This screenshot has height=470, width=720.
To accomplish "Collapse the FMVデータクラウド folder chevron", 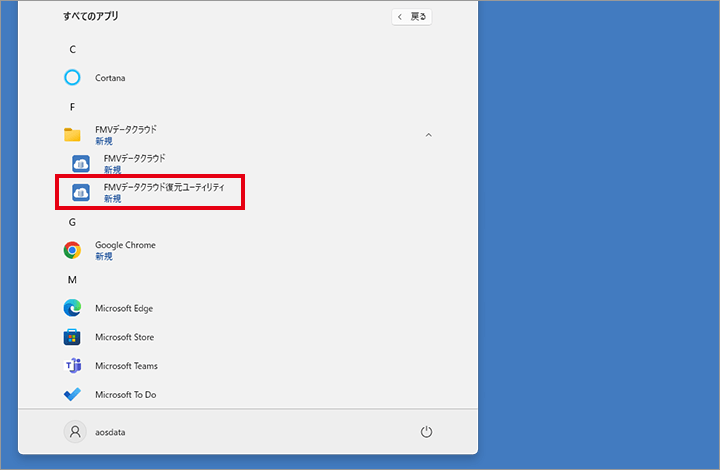I will coord(429,135).
